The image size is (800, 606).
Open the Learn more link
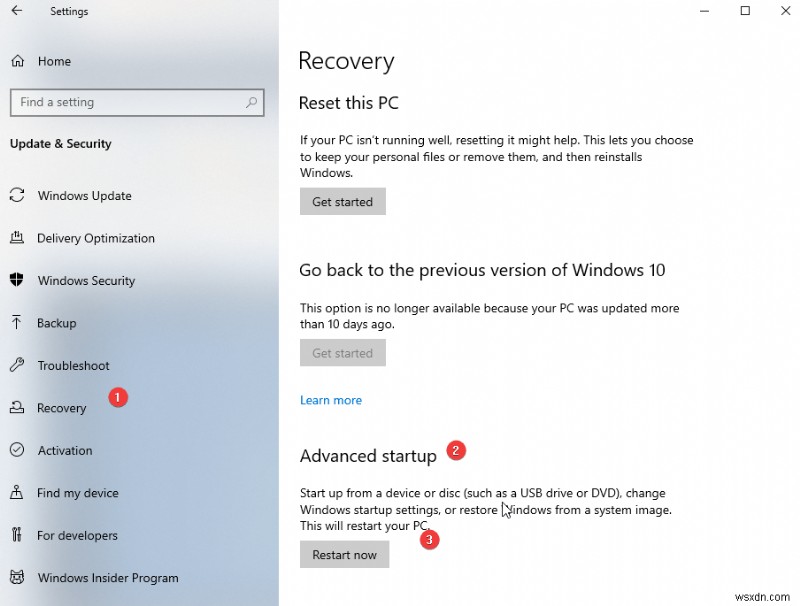[x=330, y=400]
